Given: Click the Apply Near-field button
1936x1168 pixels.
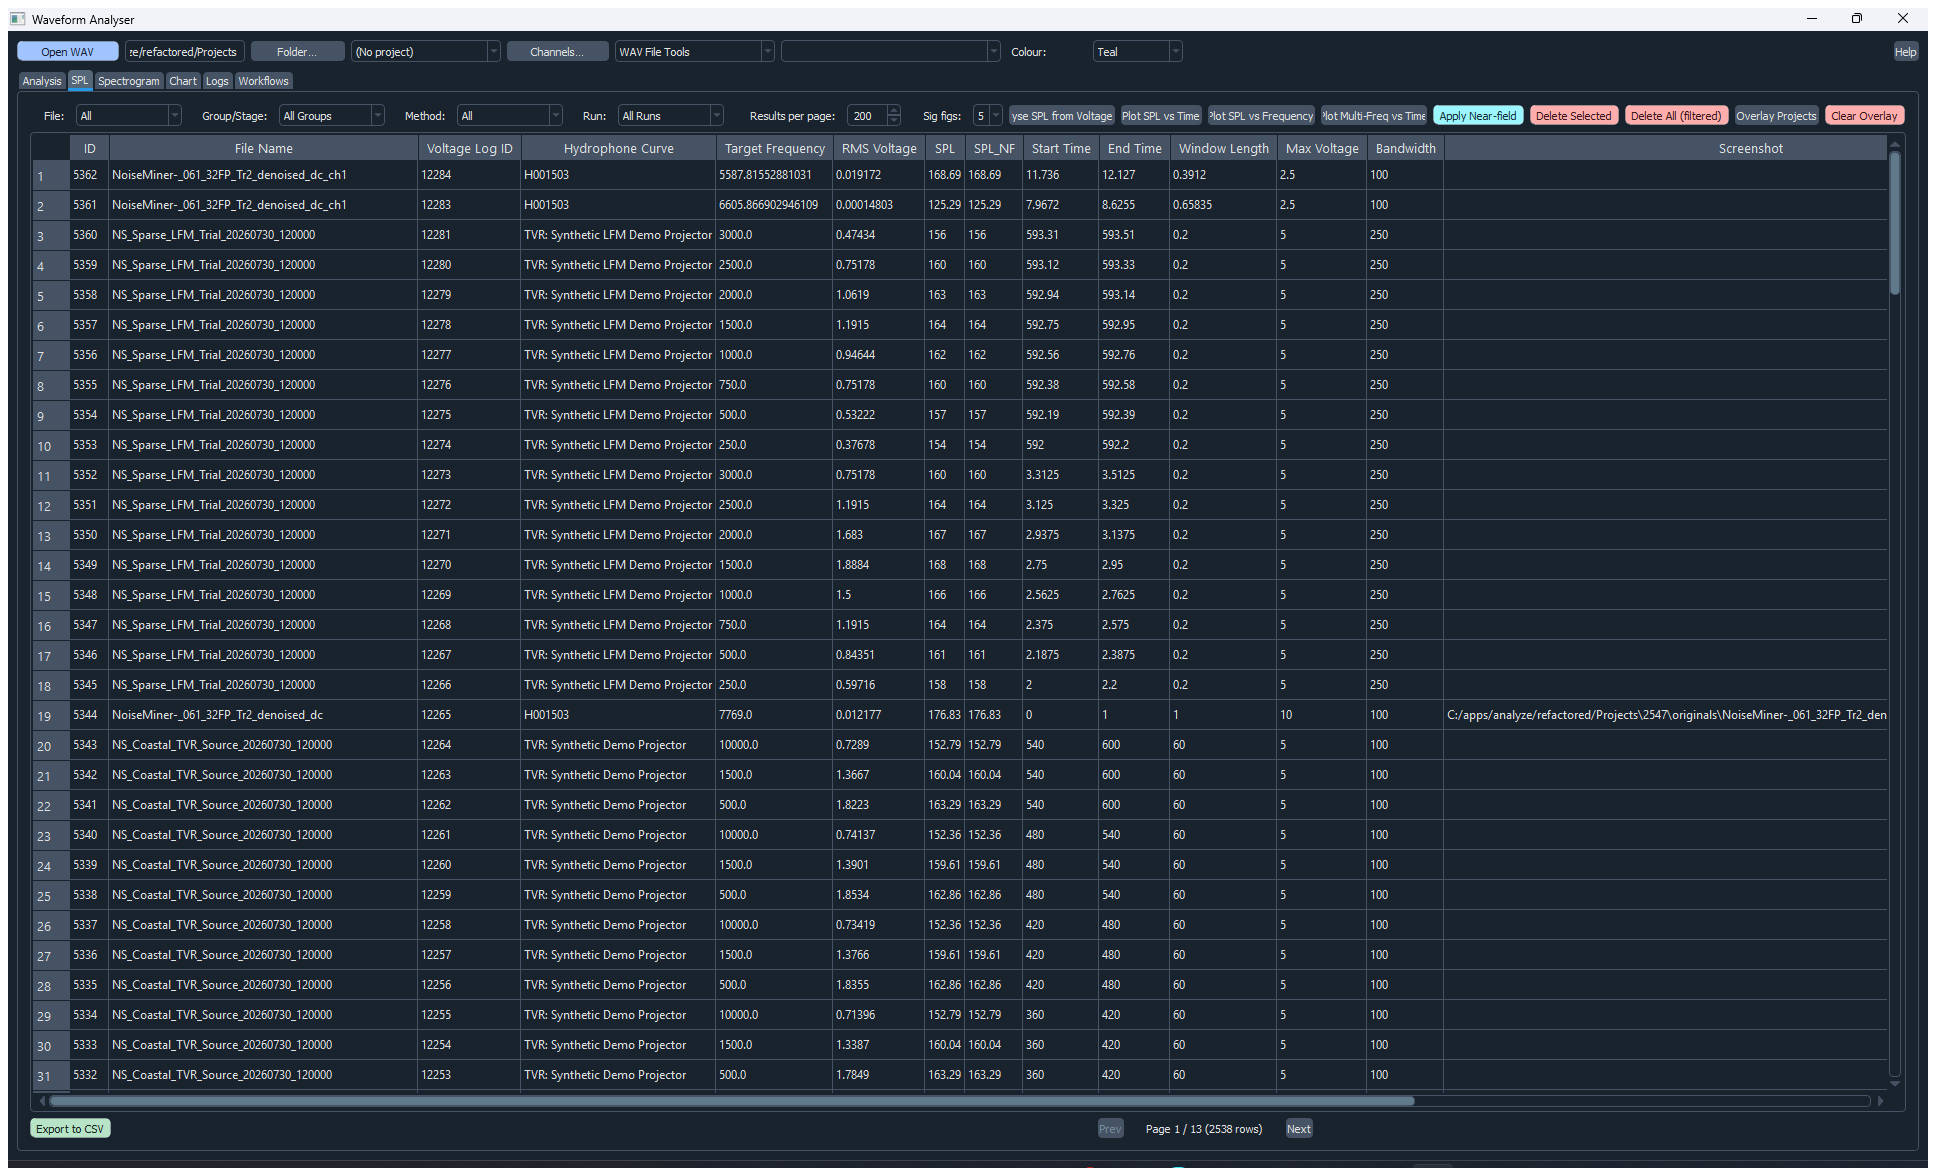Looking at the screenshot, I should point(1477,116).
